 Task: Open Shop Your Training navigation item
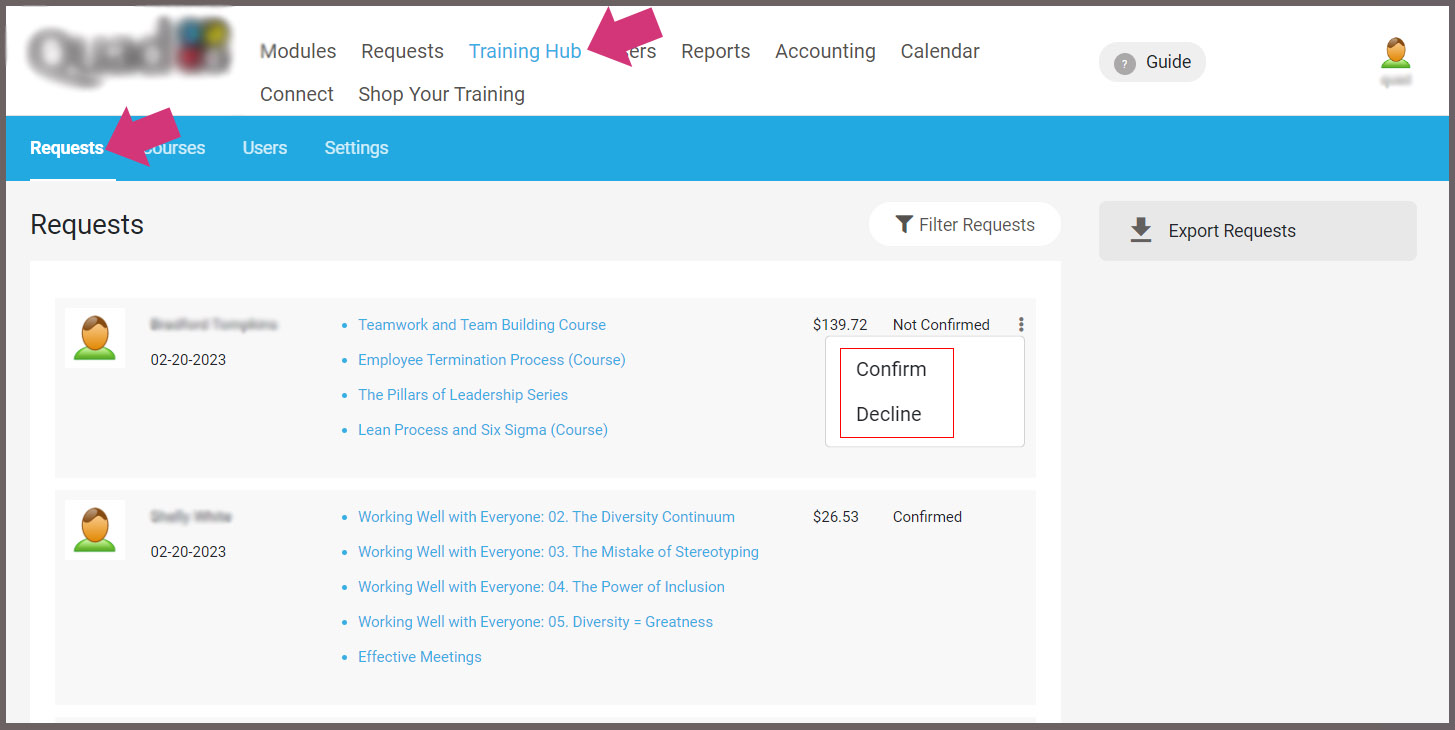tap(441, 94)
